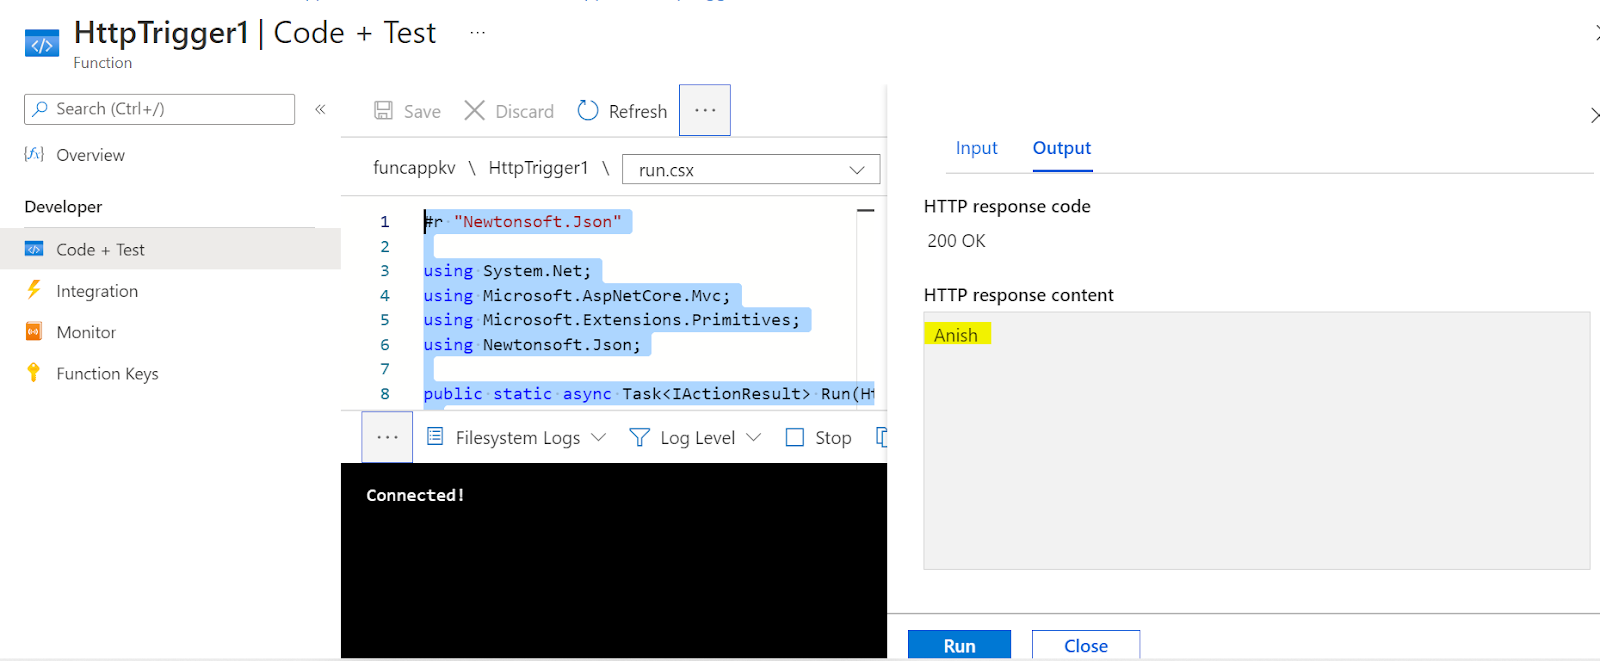Open the editor toolbar more options ellipsis
Viewport: 1600px width, 661px height.
coord(705,110)
